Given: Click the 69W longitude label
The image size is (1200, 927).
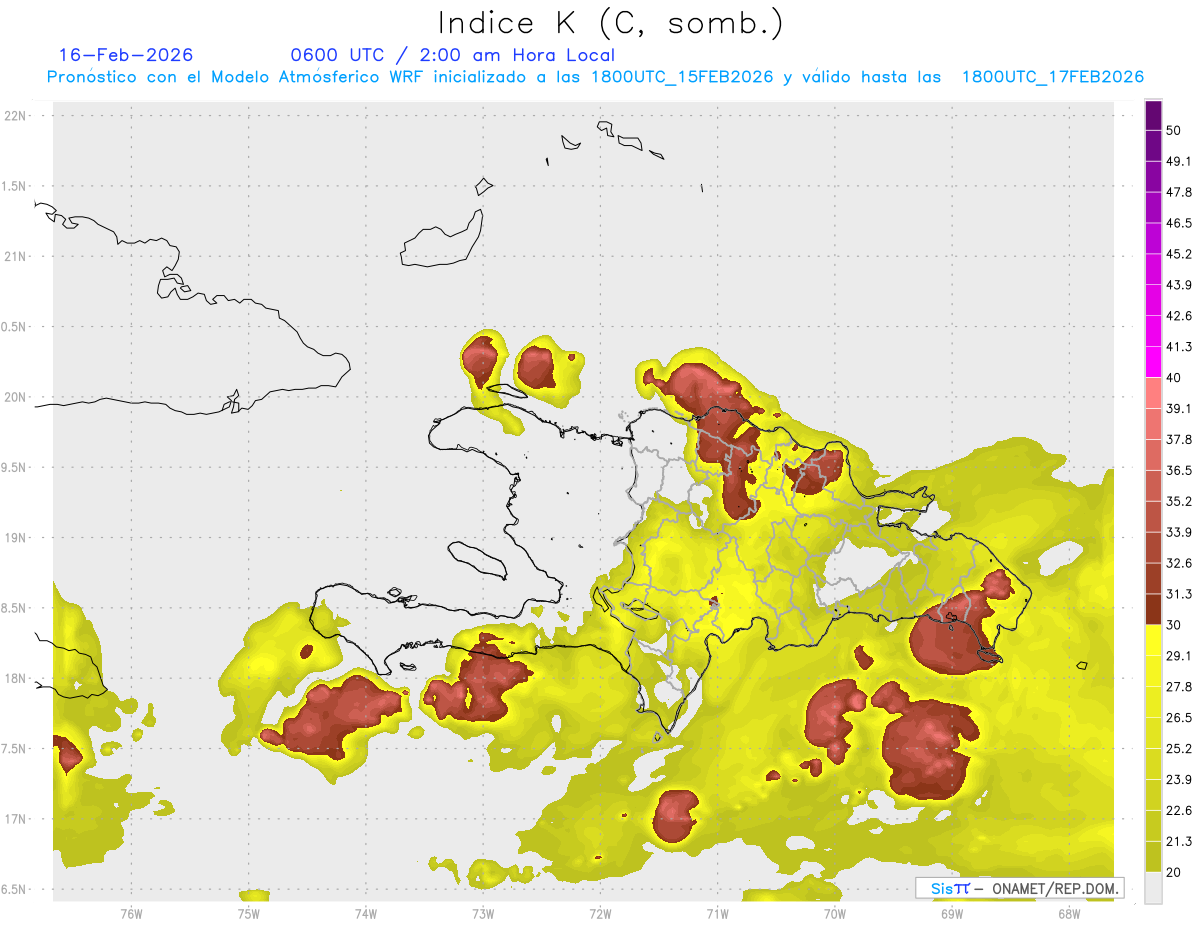Looking at the screenshot, I should point(952,913).
